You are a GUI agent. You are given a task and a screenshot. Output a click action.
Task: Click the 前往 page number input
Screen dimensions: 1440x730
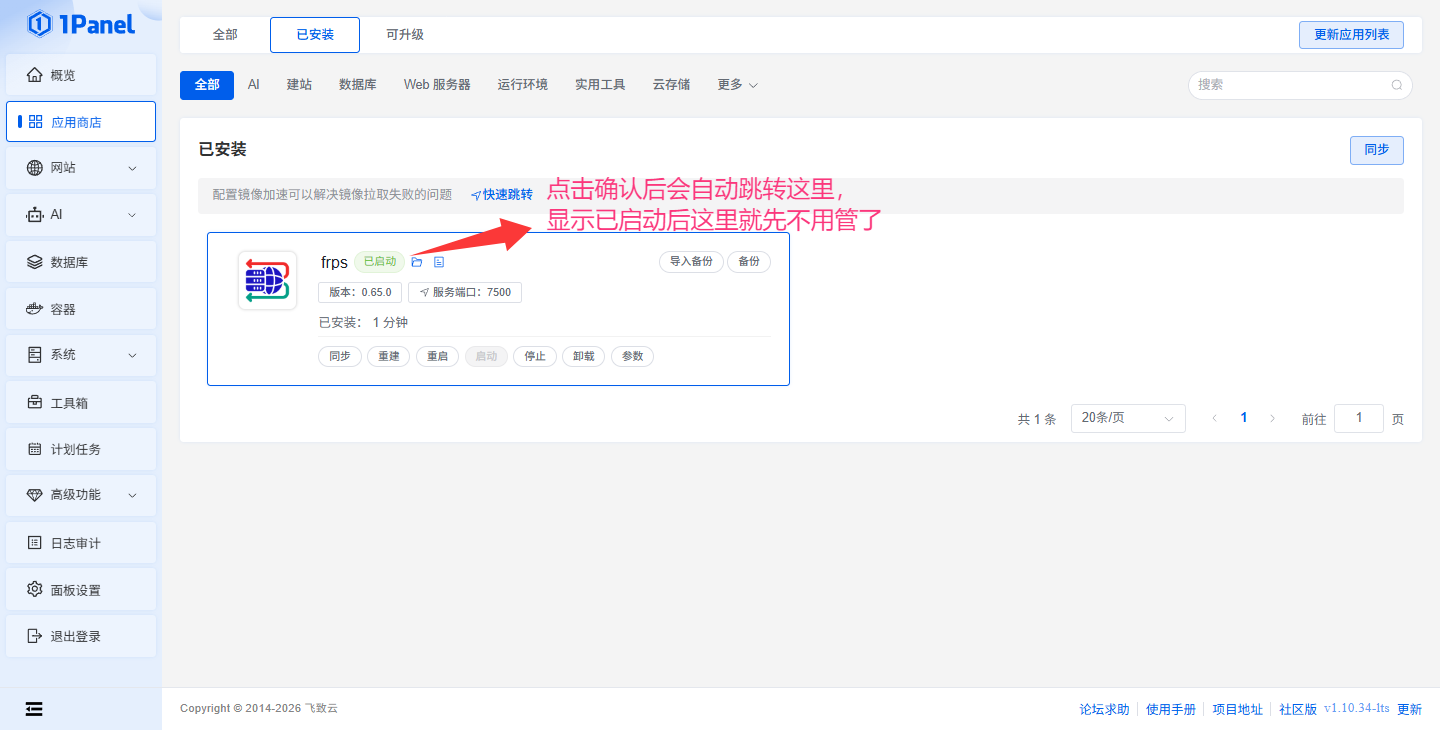click(1358, 418)
